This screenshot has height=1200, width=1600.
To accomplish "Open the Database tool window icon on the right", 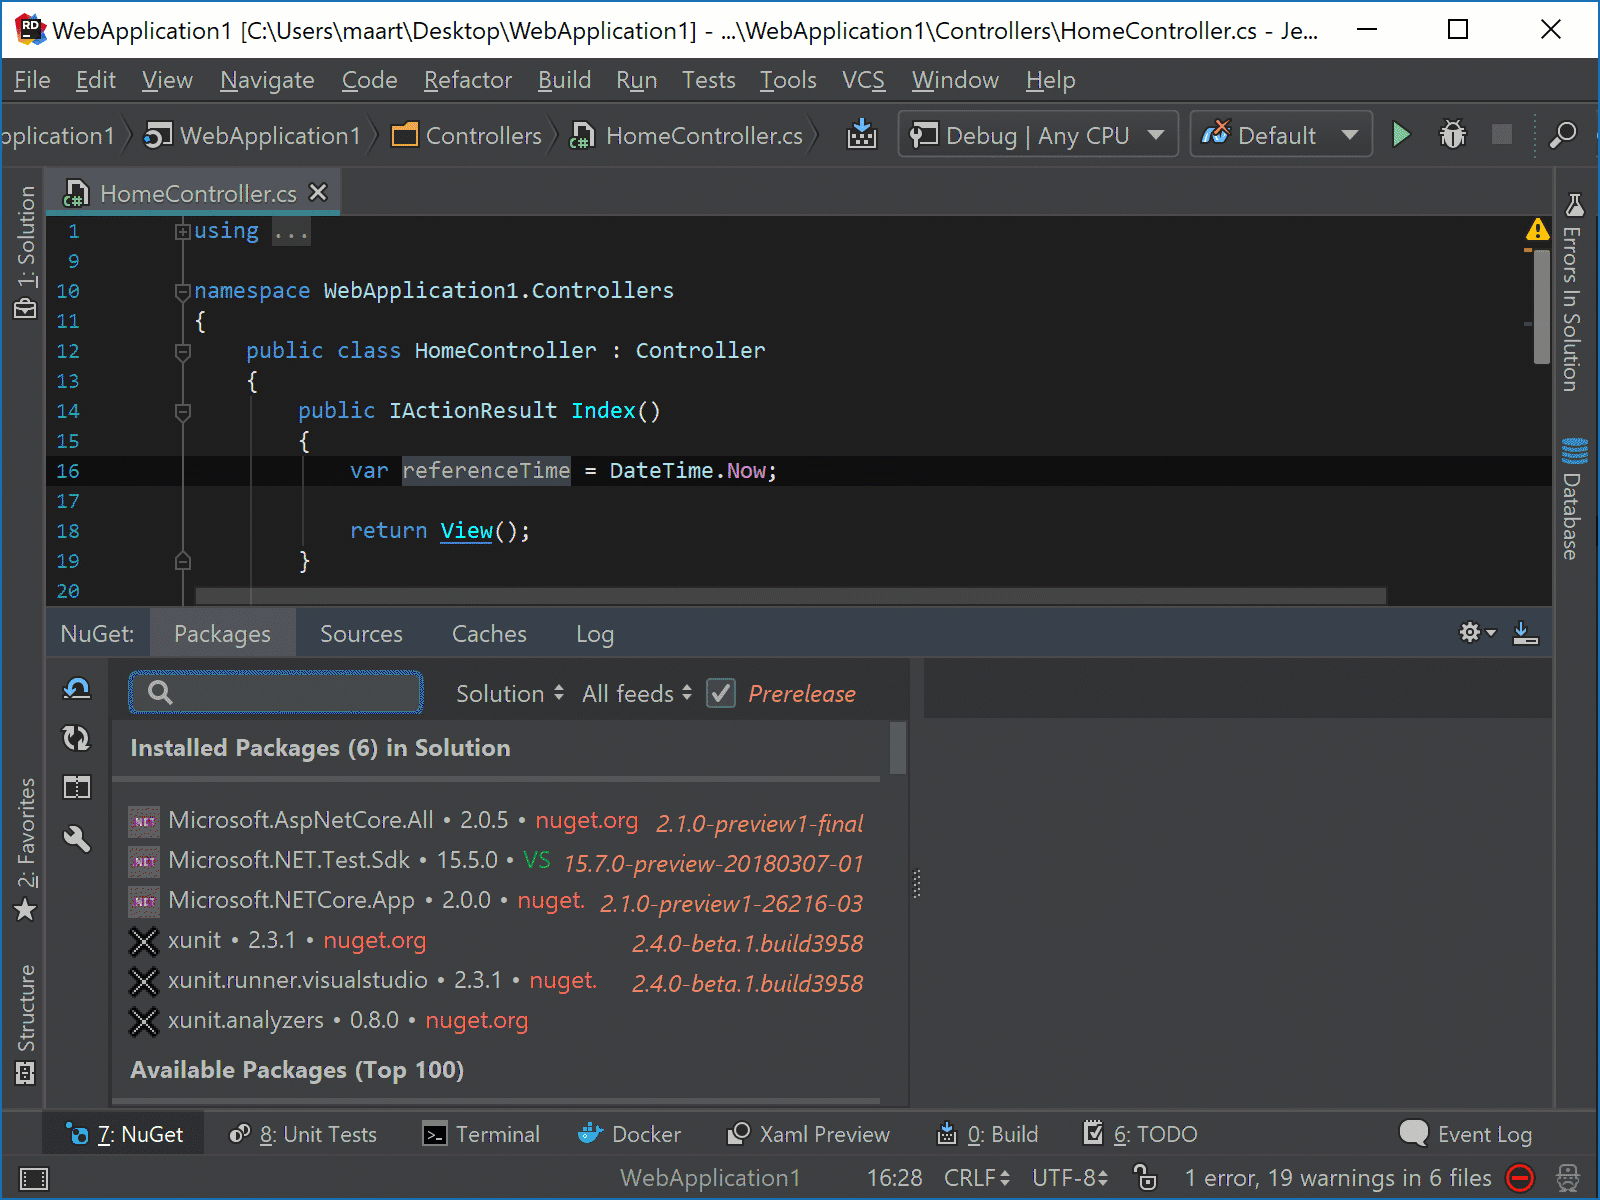I will 1574,452.
